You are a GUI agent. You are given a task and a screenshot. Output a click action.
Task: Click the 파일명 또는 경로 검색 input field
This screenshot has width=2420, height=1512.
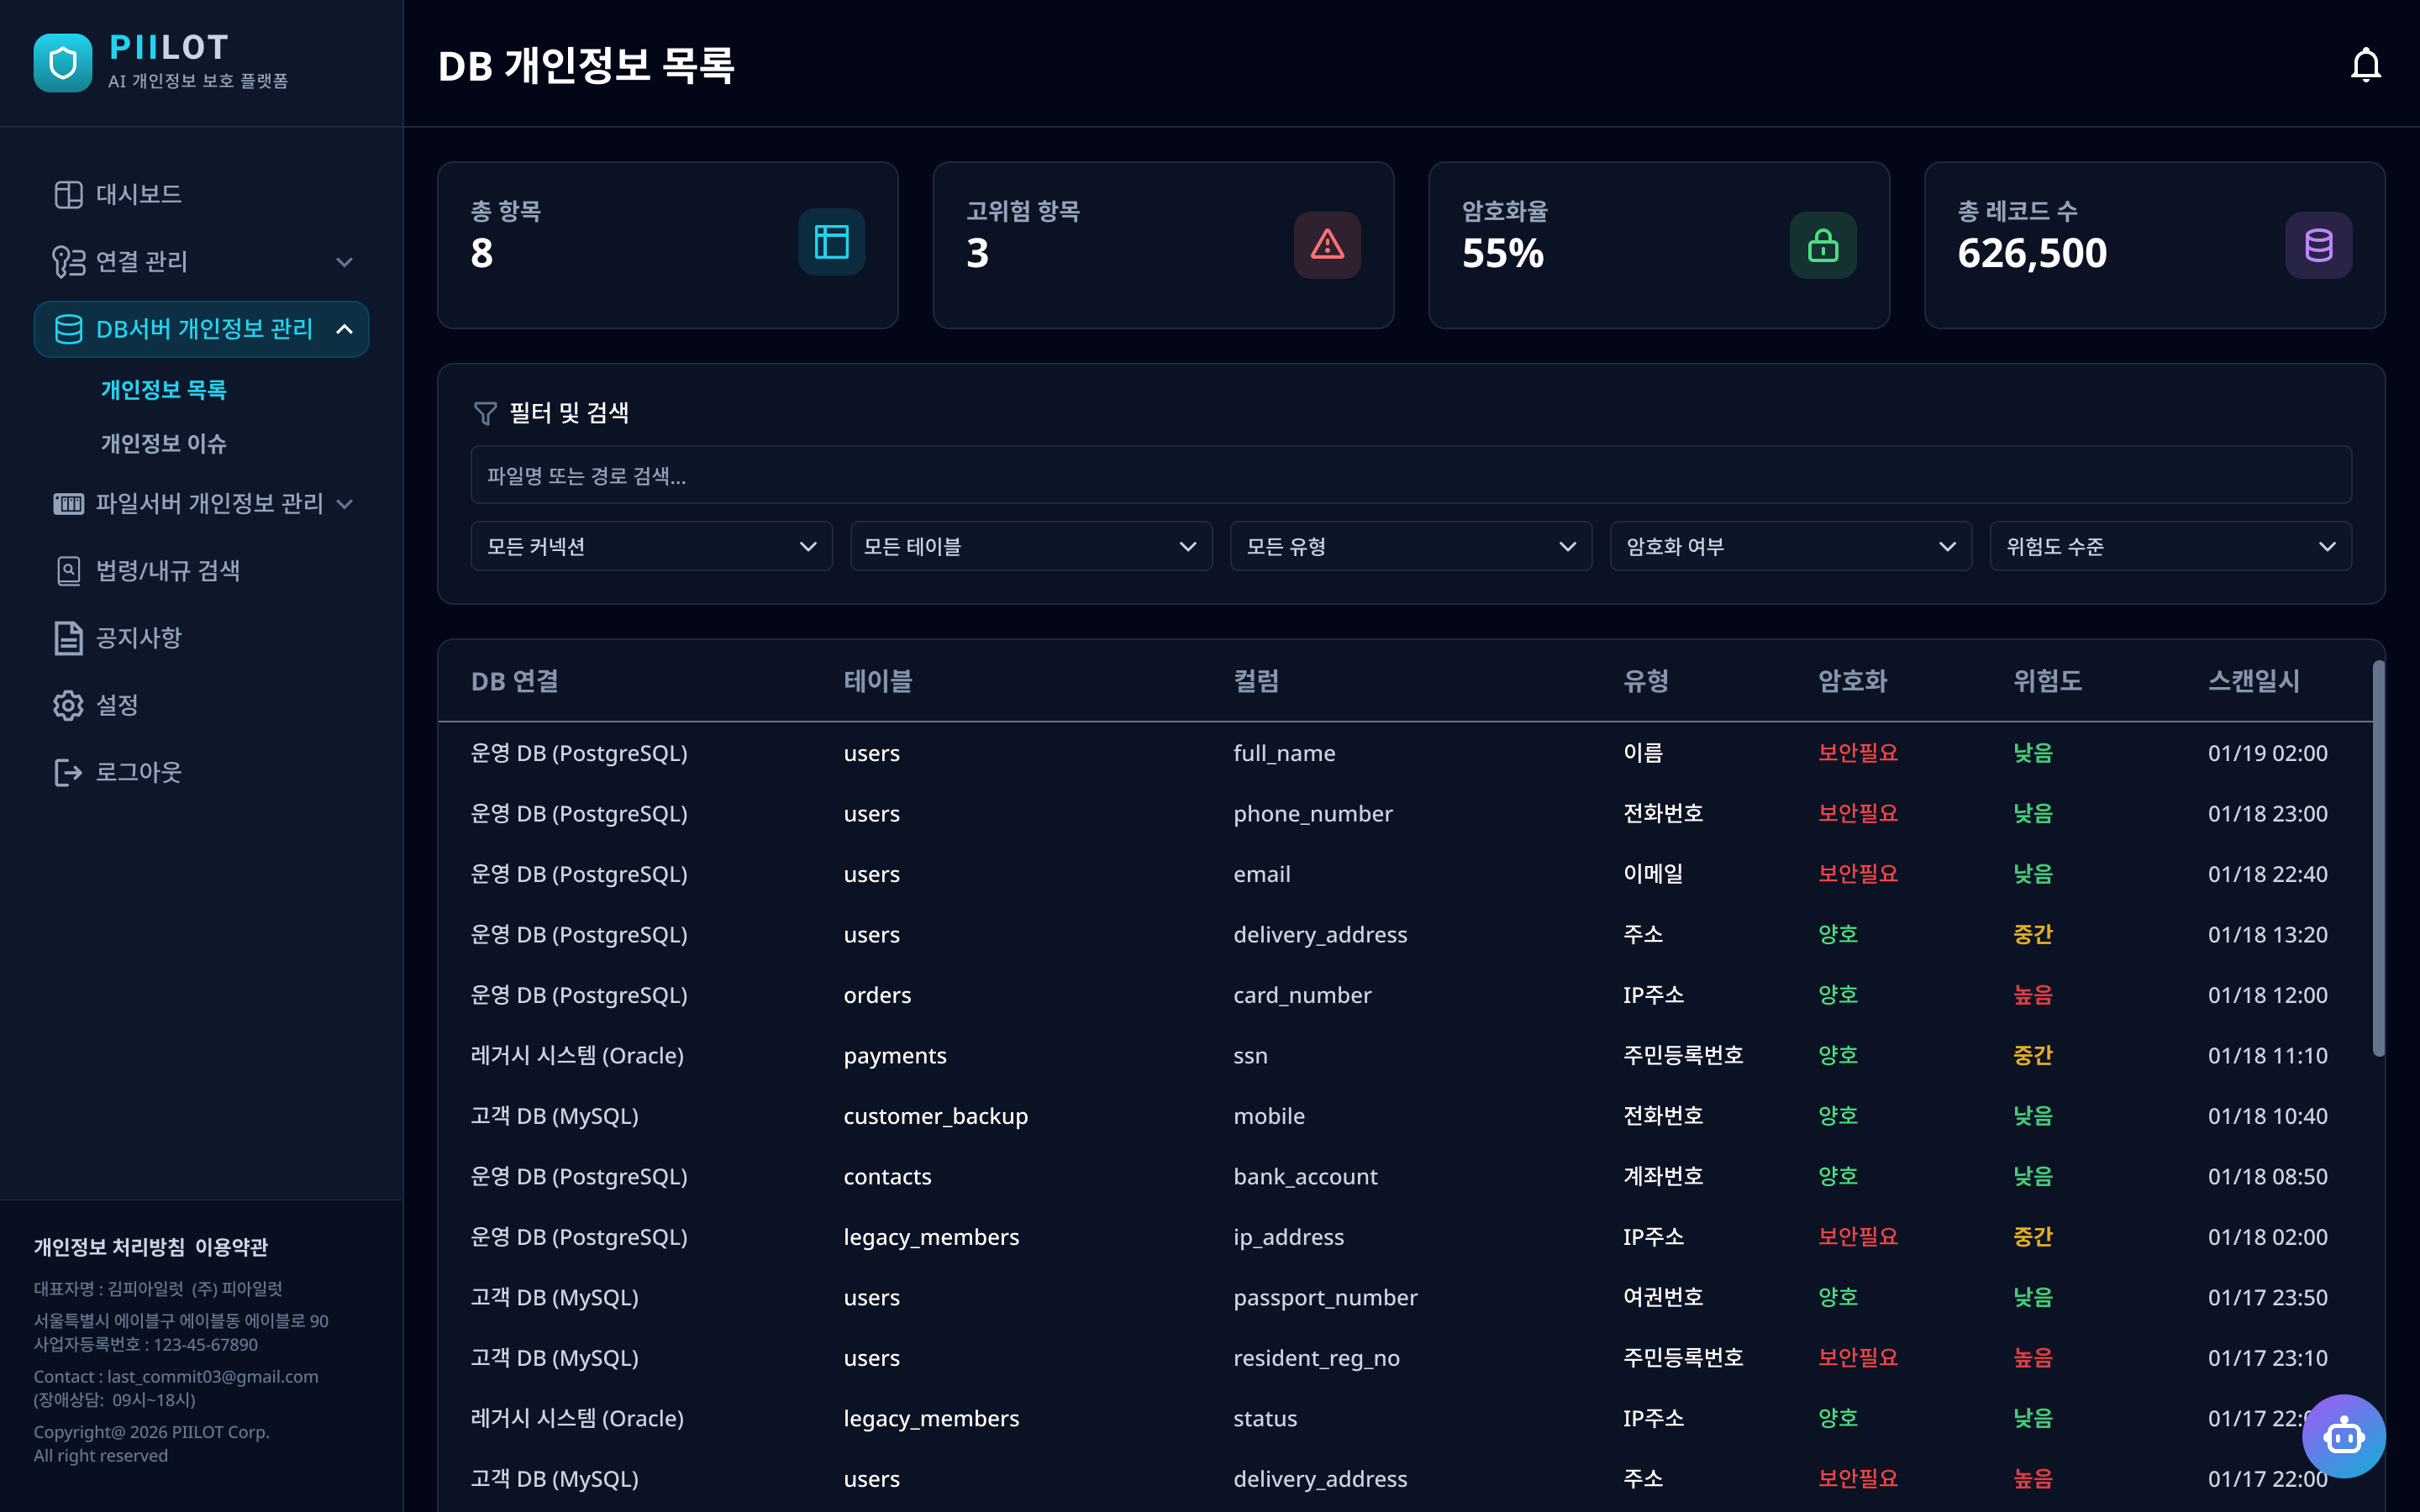coord(1411,475)
